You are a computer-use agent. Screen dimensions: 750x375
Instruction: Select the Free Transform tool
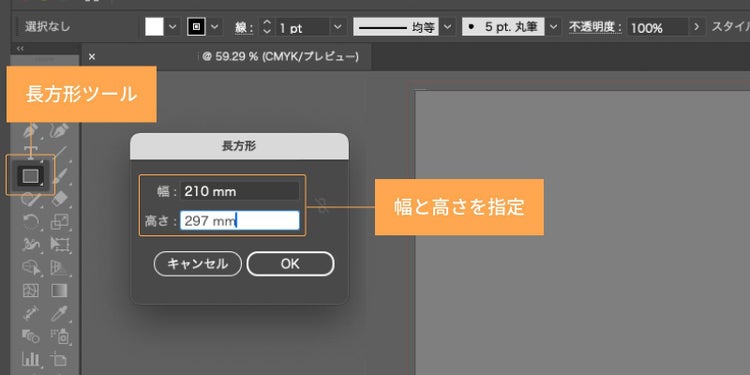click(60, 244)
